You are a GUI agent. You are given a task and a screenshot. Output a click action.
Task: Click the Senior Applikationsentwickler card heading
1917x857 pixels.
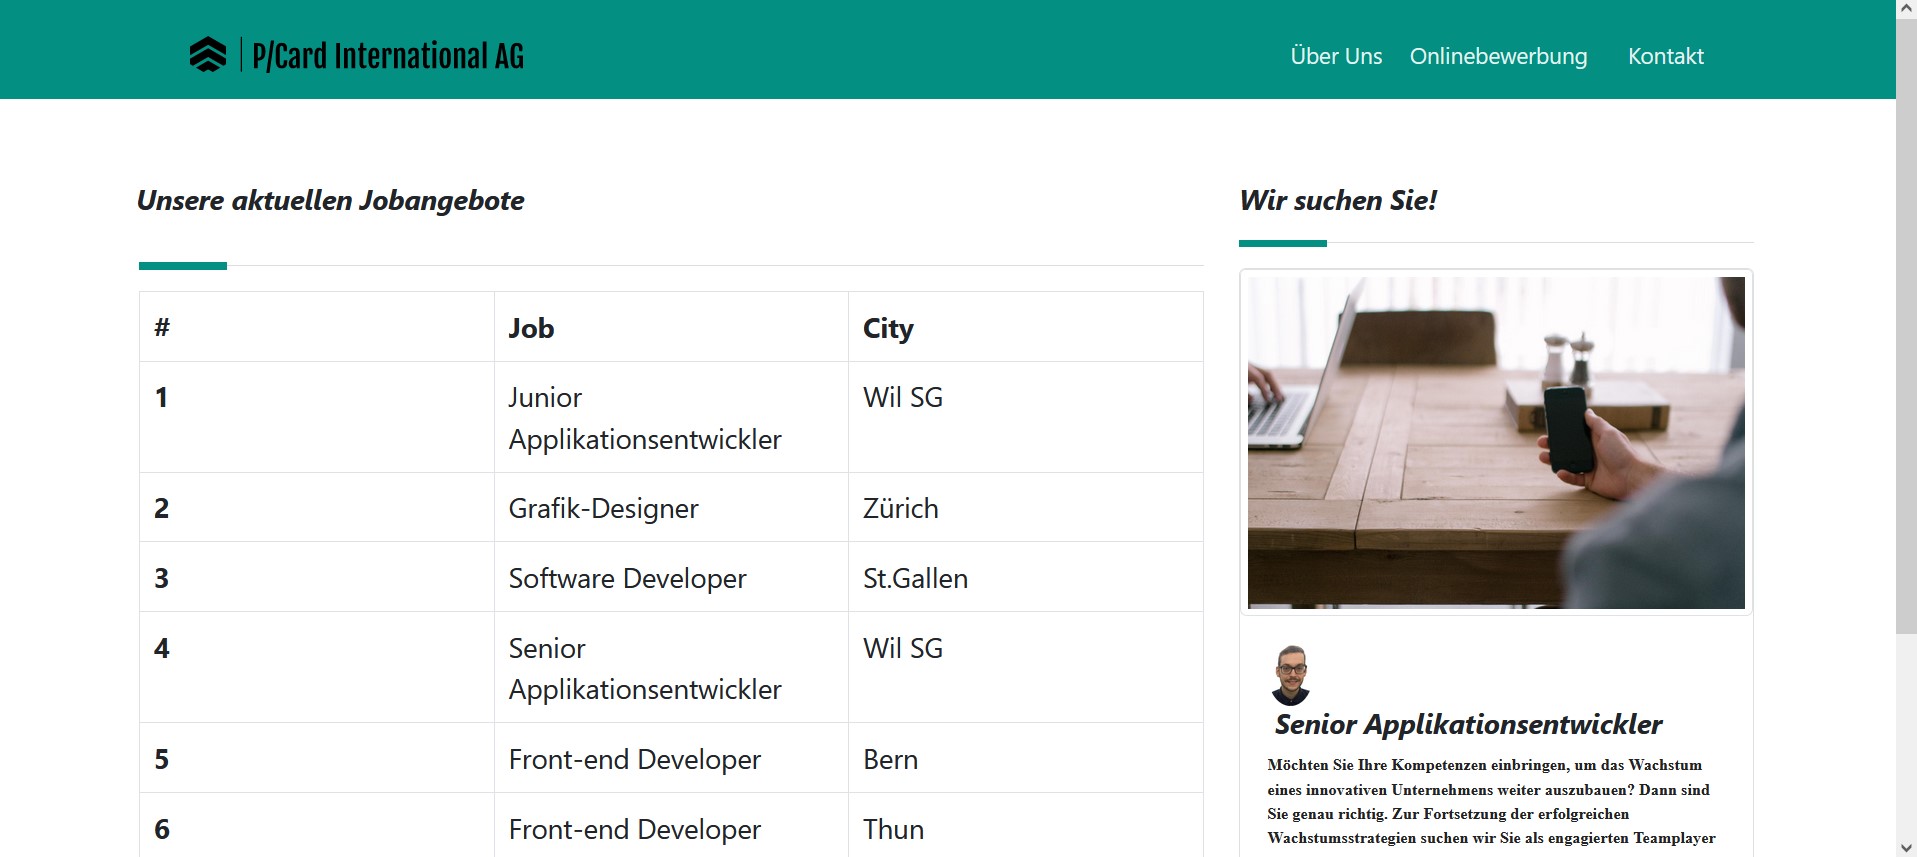point(1468,724)
